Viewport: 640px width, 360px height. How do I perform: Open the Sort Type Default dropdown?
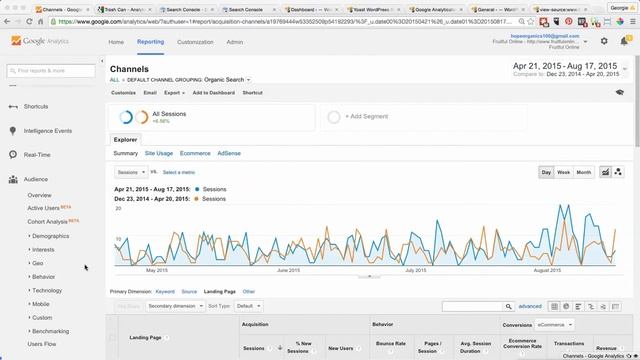pyautogui.click(x=249, y=306)
